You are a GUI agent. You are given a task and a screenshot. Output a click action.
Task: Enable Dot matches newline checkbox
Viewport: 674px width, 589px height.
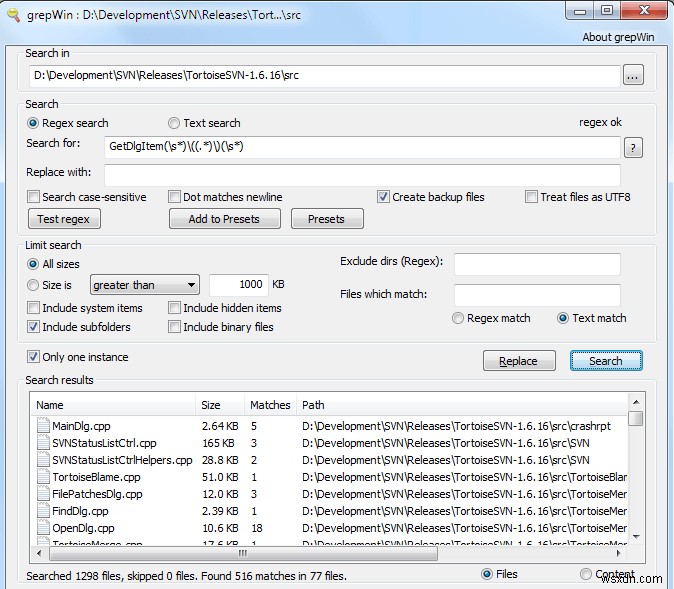(x=174, y=197)
